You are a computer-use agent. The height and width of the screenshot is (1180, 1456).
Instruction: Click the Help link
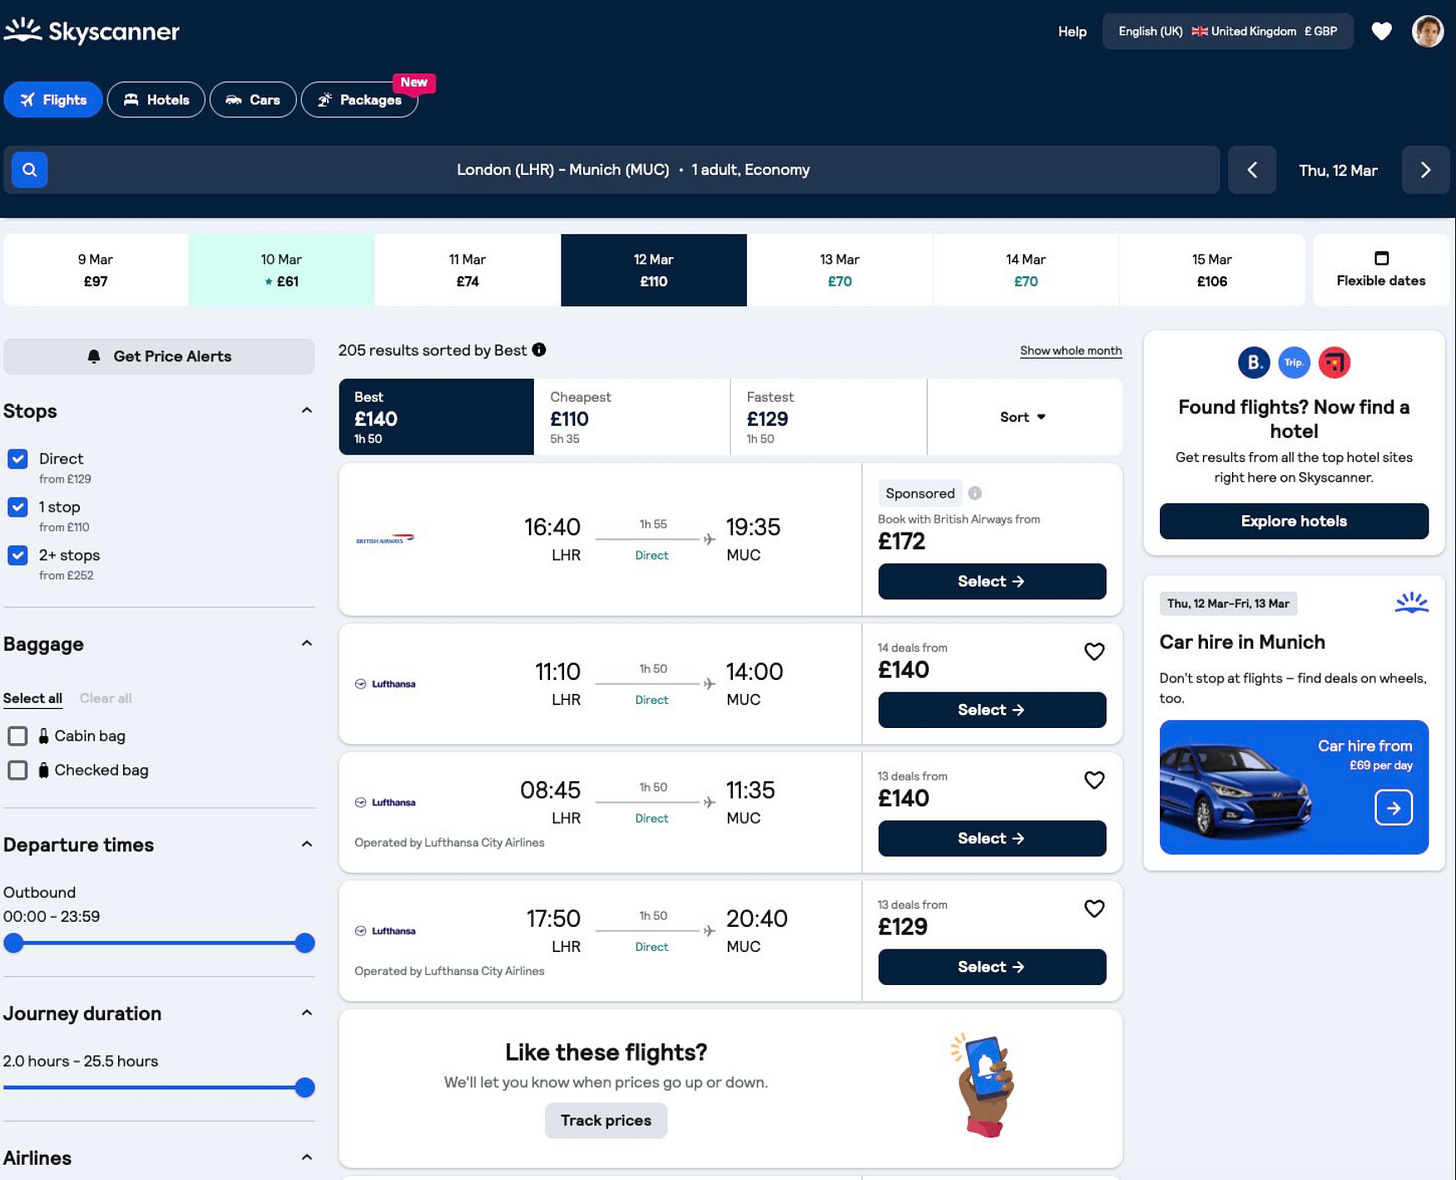coord(1072,31)
